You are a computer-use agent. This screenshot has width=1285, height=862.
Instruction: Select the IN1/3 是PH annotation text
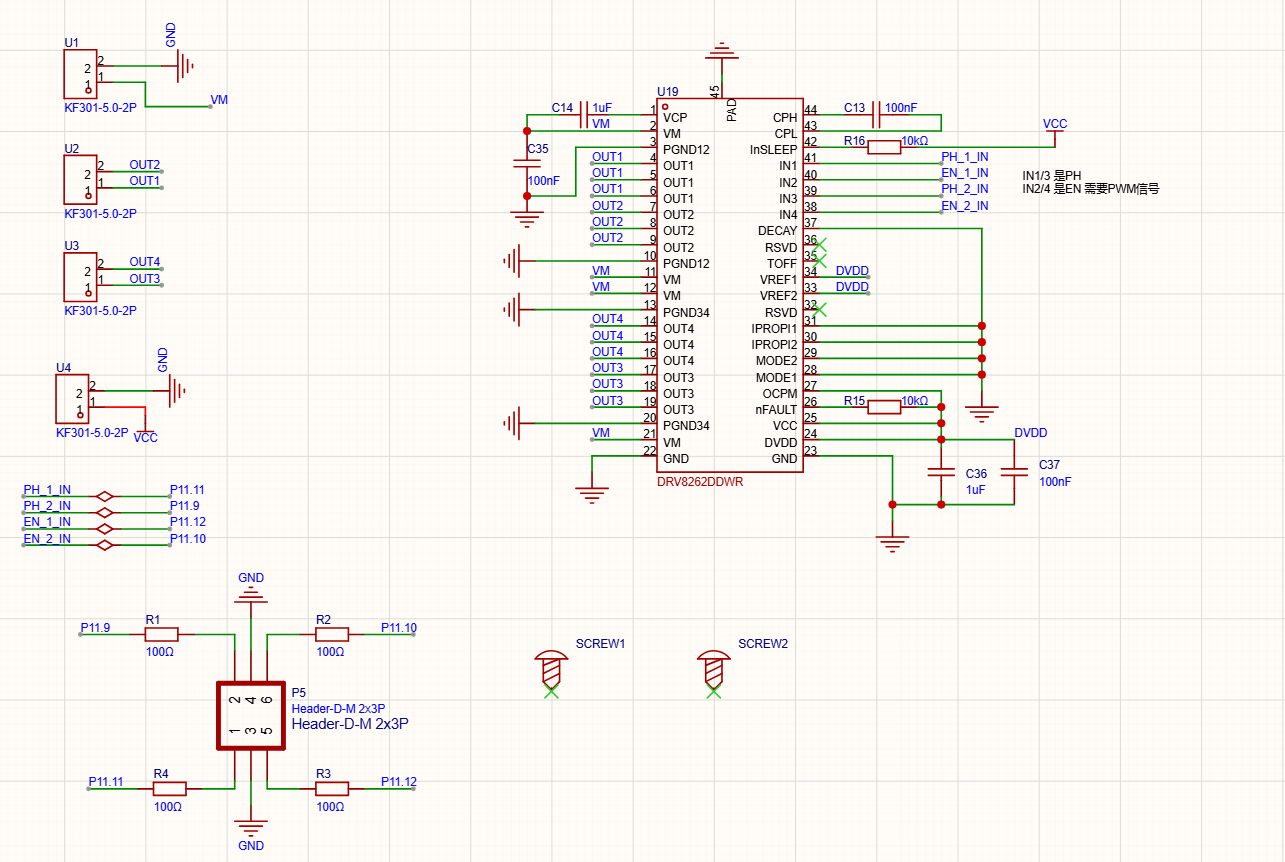(1052, 175)
